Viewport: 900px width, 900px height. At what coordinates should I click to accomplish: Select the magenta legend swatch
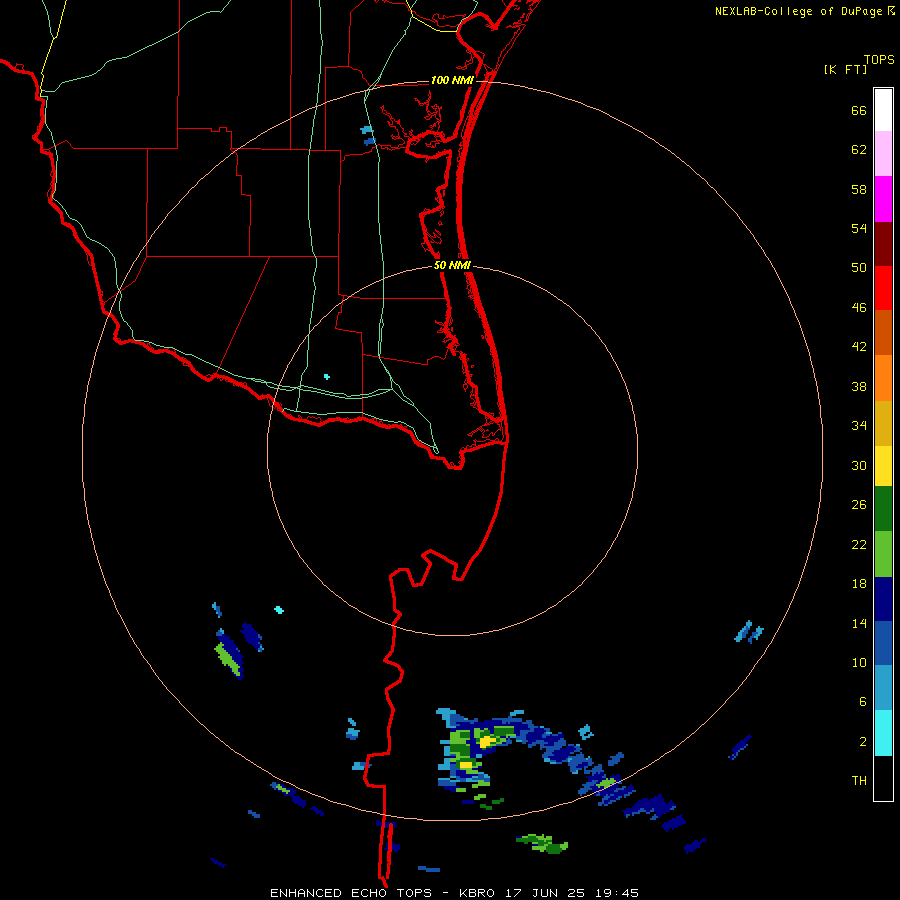click(x=883, y=199)
